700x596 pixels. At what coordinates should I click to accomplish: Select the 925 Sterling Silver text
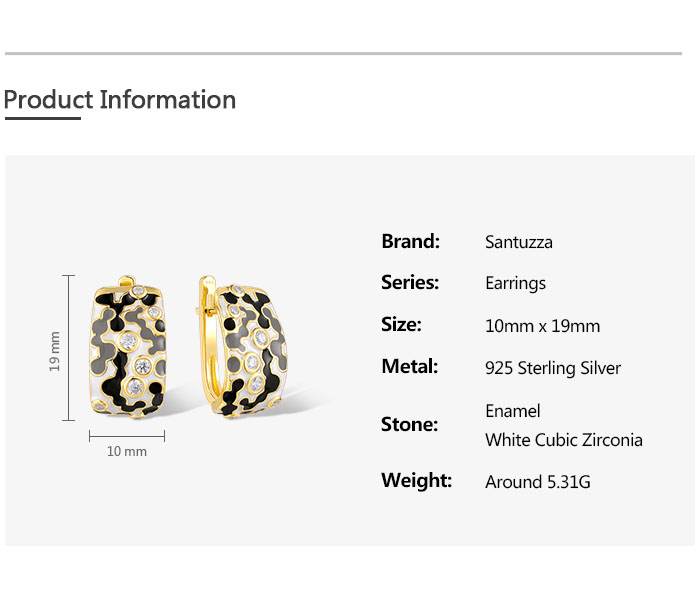(553, 368)
